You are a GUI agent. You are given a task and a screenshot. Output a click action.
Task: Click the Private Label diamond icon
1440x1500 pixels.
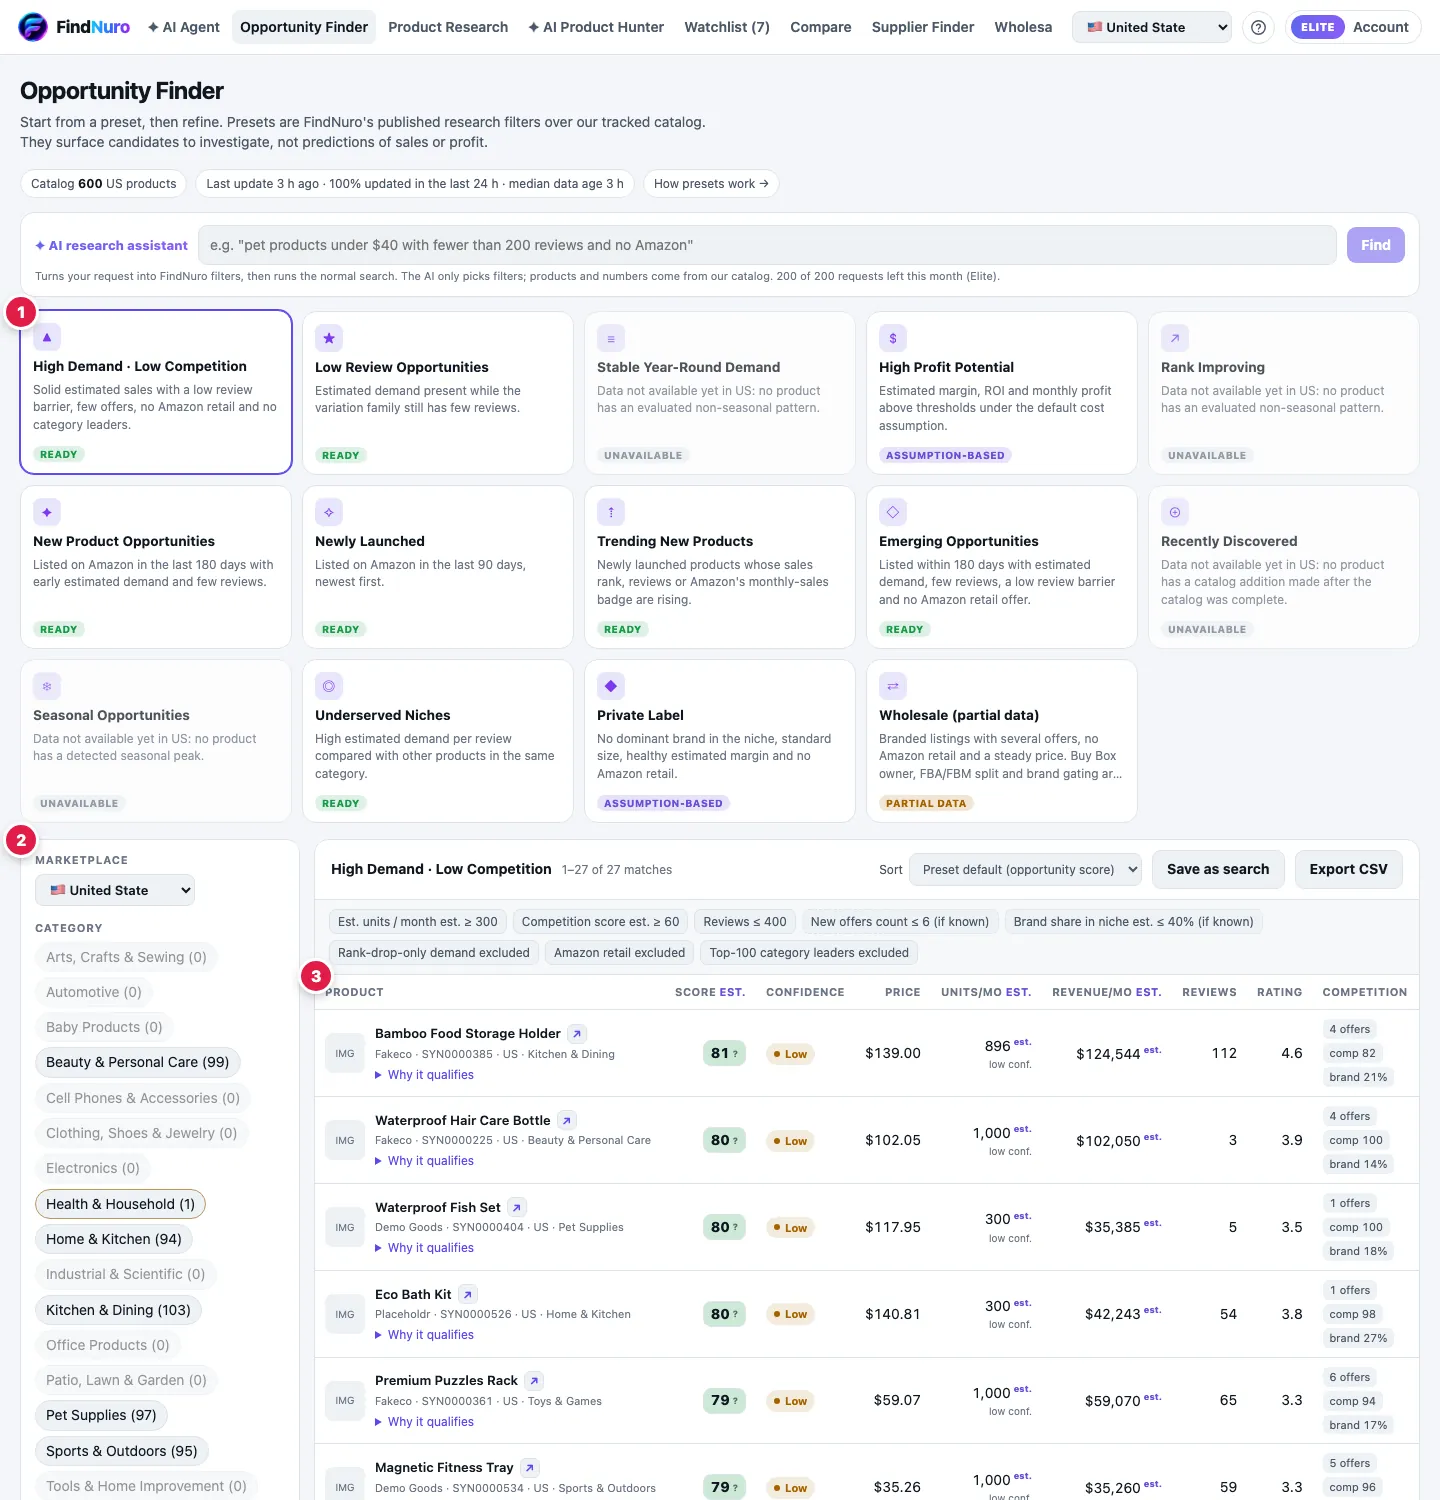[x=611, y=686]
